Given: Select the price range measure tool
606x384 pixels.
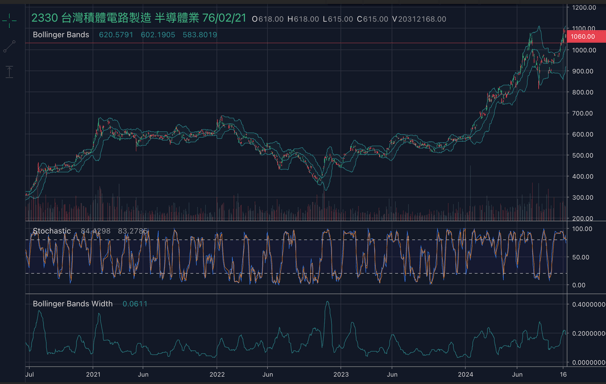Looking at the screenshot, I should [9, 72].
